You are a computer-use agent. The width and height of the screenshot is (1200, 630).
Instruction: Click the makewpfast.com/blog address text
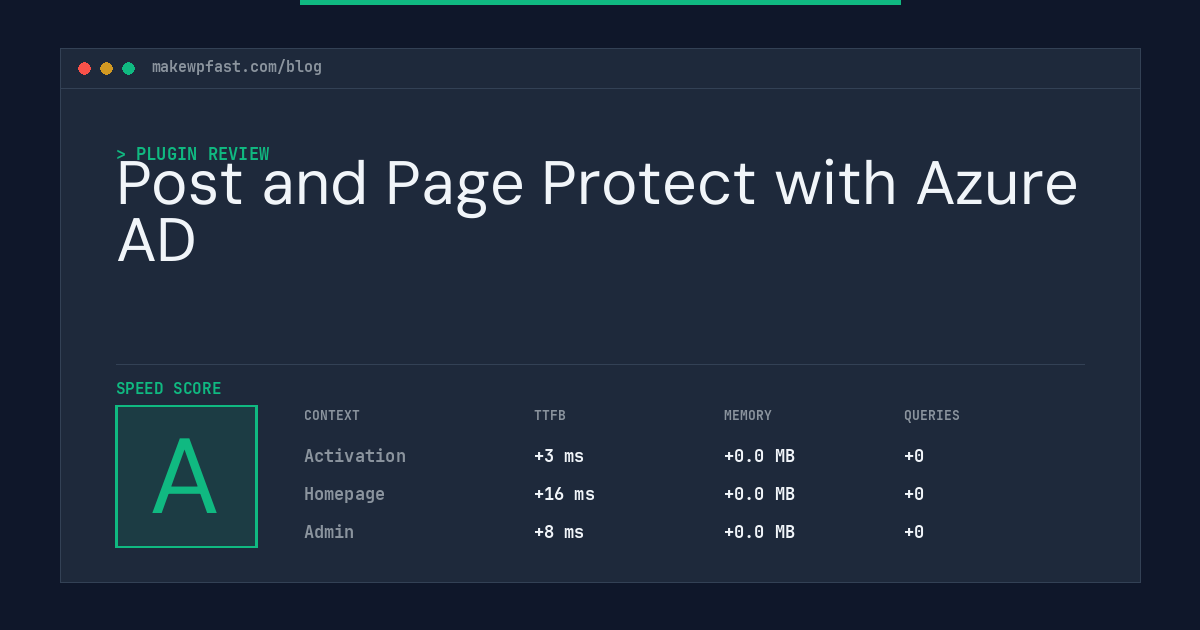(x=237, y=67)
